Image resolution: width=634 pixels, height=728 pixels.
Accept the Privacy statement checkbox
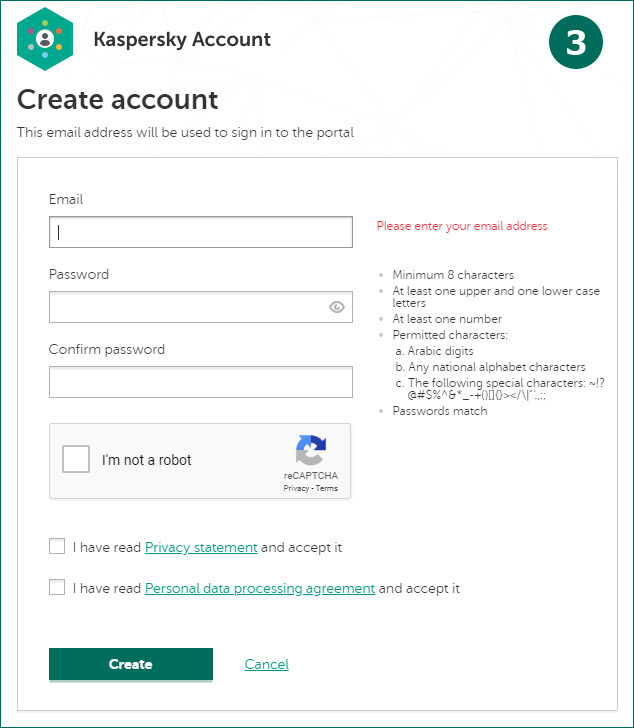(x=57, y=547)
